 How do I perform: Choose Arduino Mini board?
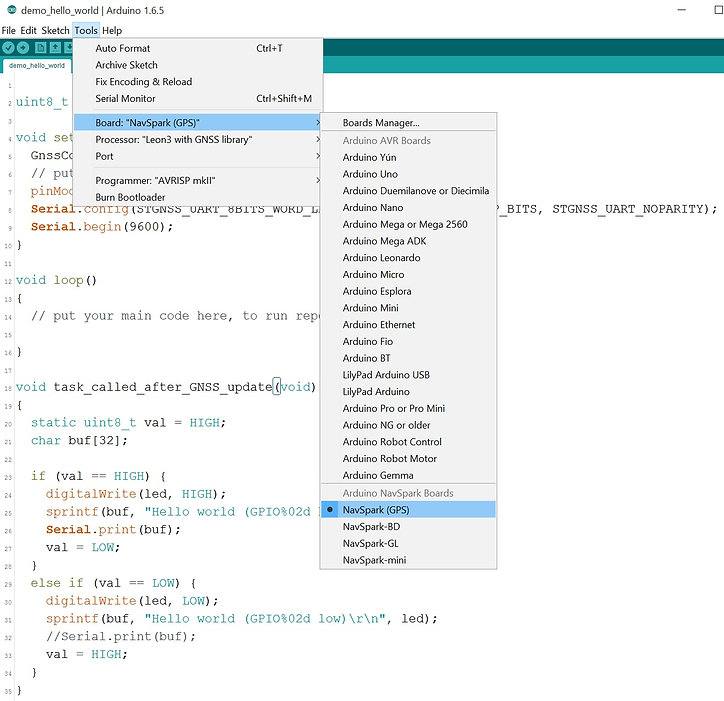pyautogui.click(x=408, y=308)
